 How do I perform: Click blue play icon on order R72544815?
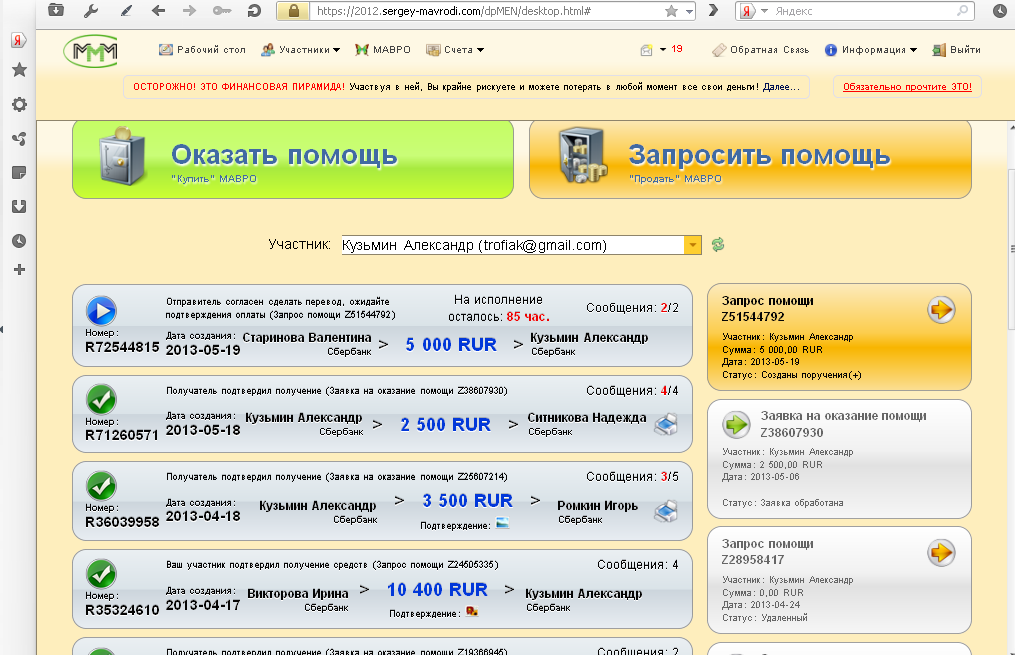point(102,311)
